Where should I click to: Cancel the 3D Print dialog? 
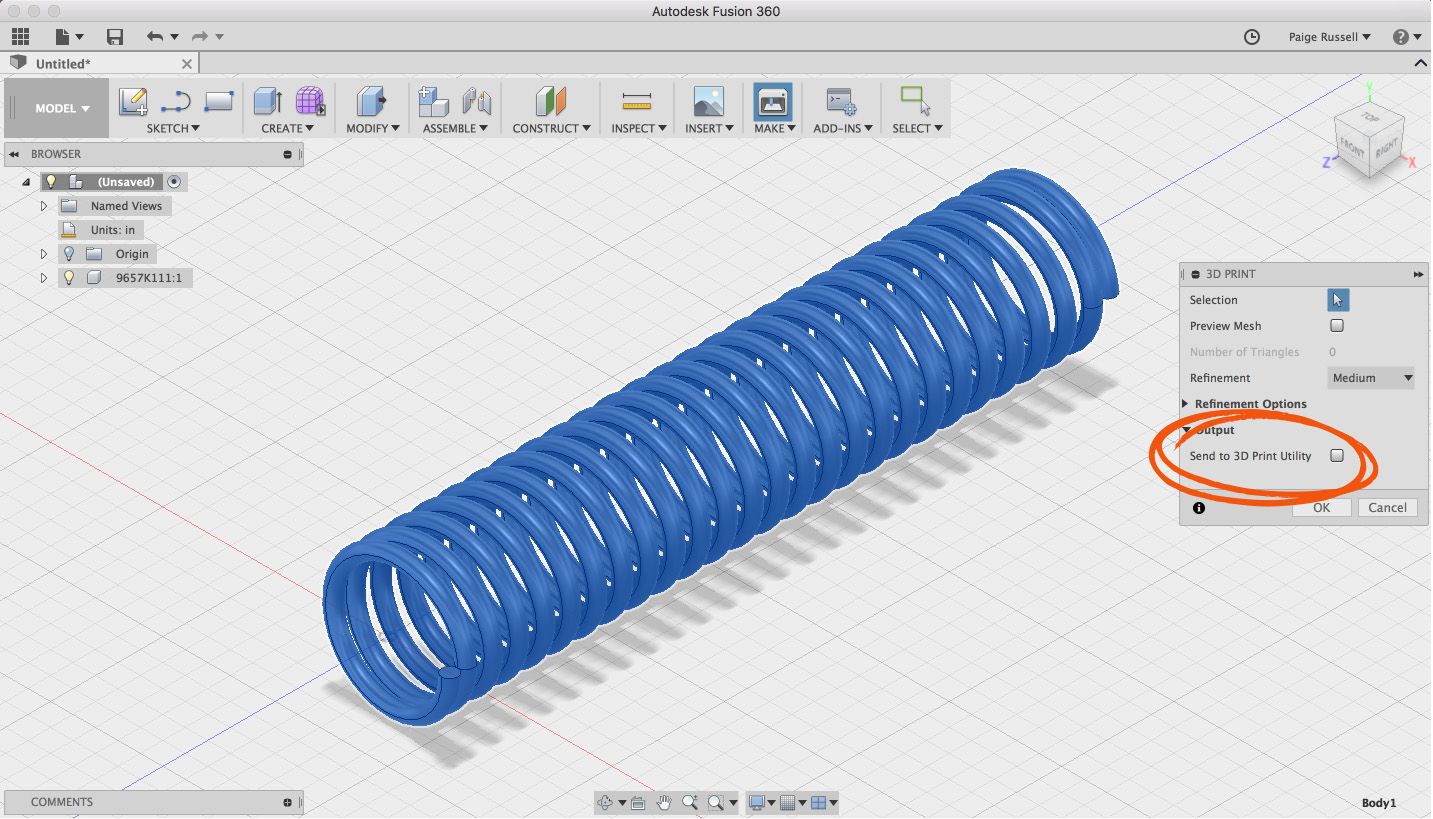coord(1387,508)
